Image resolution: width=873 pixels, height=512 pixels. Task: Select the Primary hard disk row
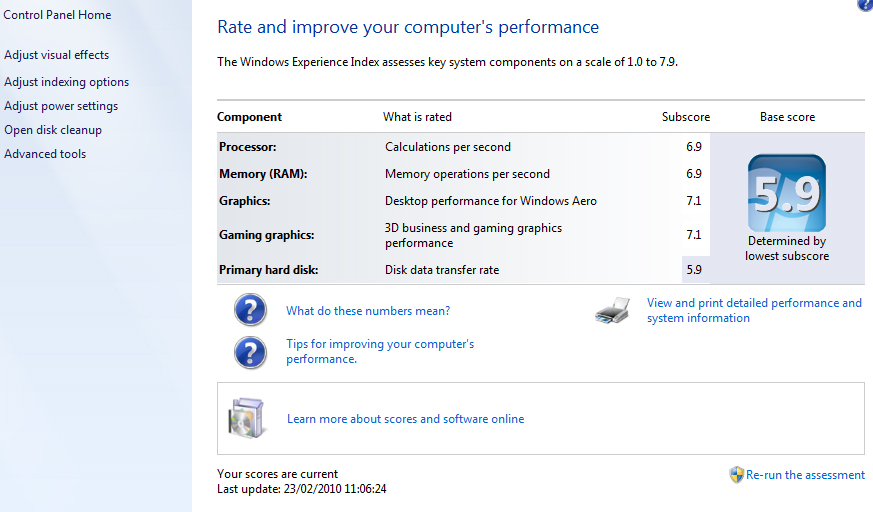pyautogui.click(x=268, y=270)
